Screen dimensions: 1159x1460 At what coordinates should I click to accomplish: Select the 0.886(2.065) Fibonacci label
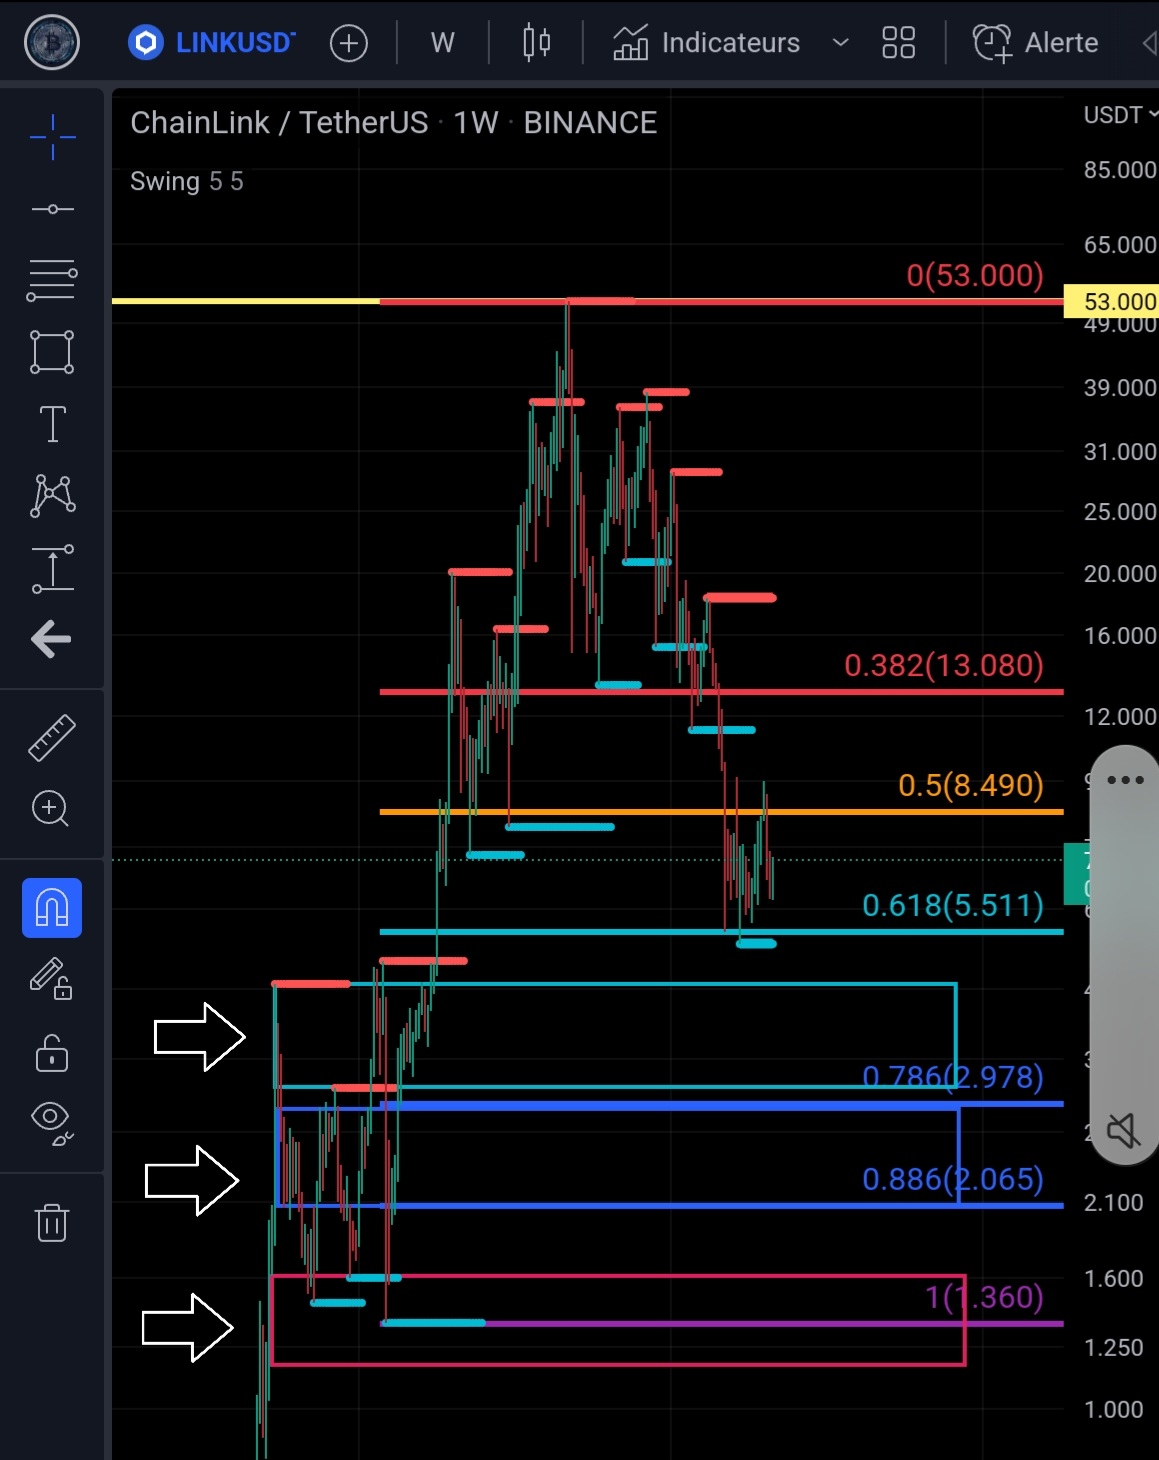tap(953, 1179)
